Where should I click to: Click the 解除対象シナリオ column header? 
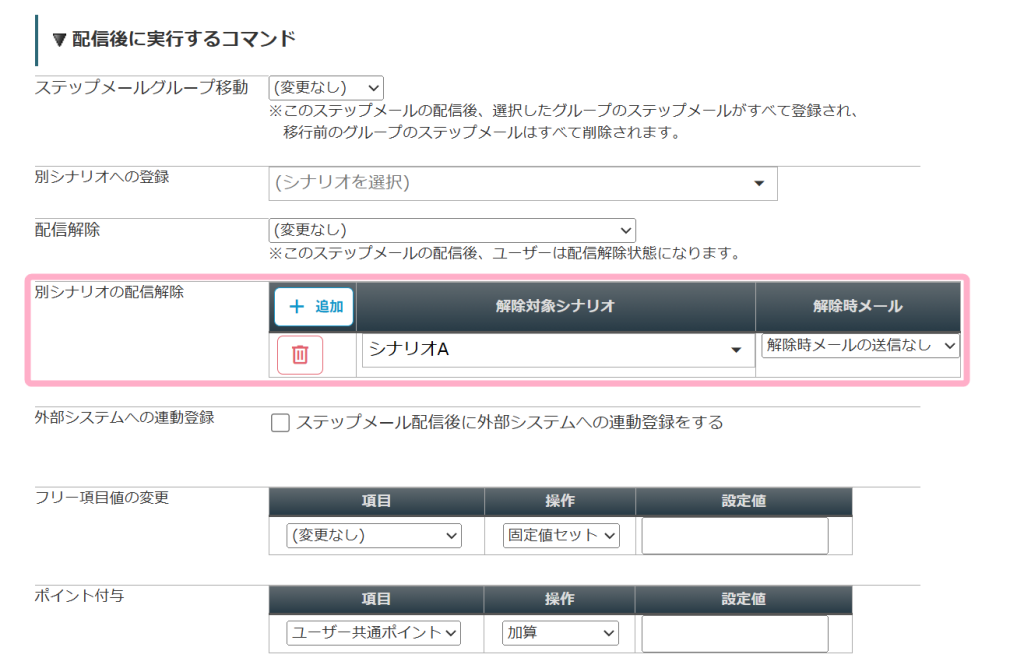[556, 306]
